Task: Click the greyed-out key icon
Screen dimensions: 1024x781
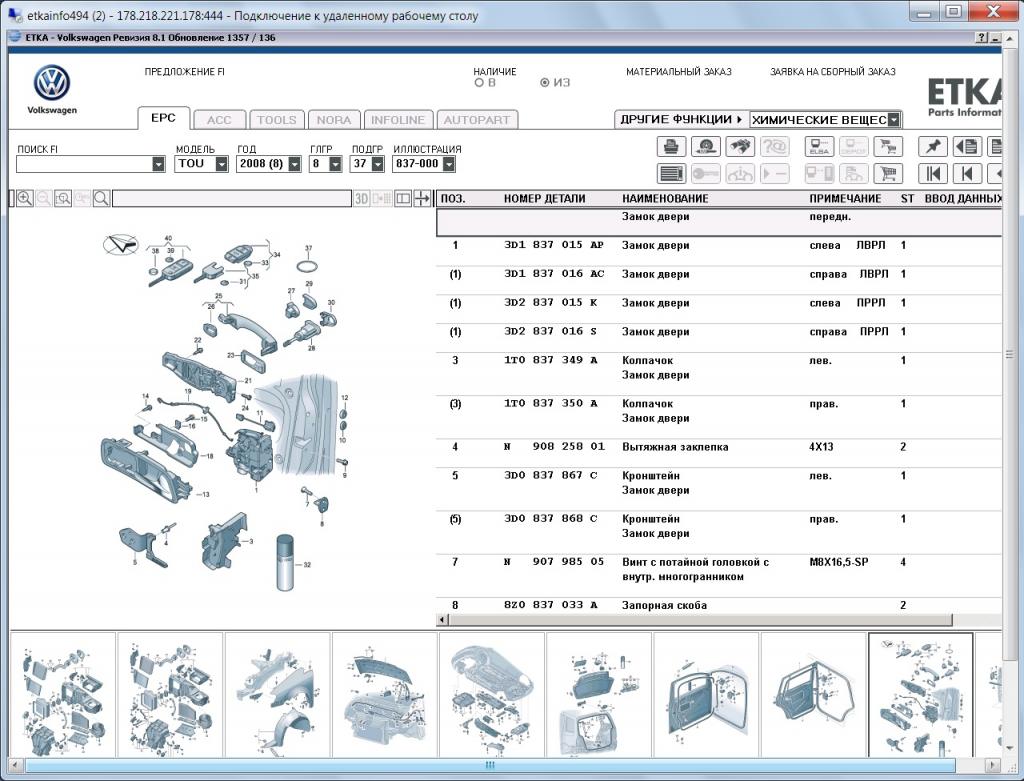Action: click(705, 174)
